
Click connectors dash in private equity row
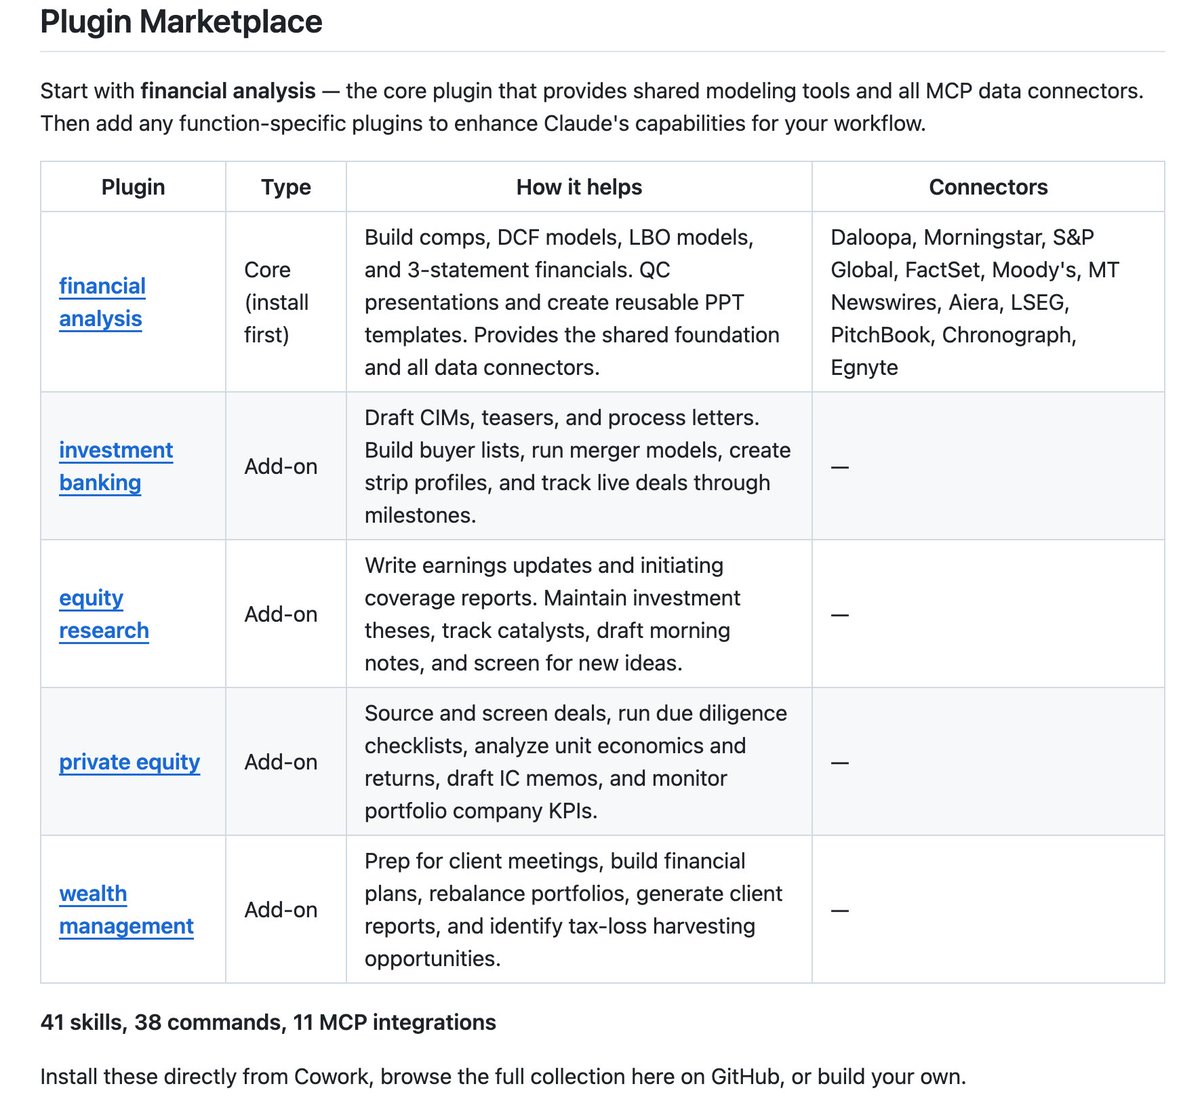[x=840, y=763]
